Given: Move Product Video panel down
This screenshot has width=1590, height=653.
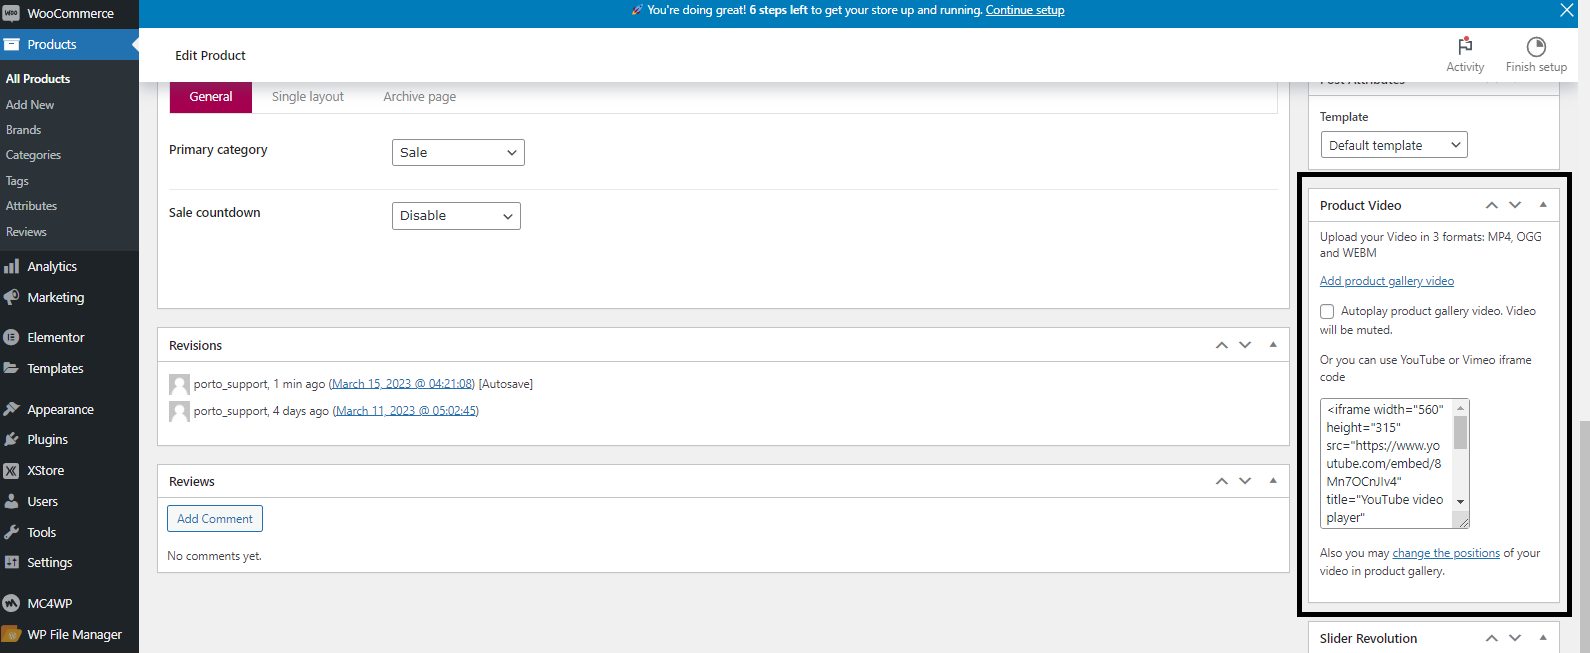Looking at the screenshot, I should 1515,205.
